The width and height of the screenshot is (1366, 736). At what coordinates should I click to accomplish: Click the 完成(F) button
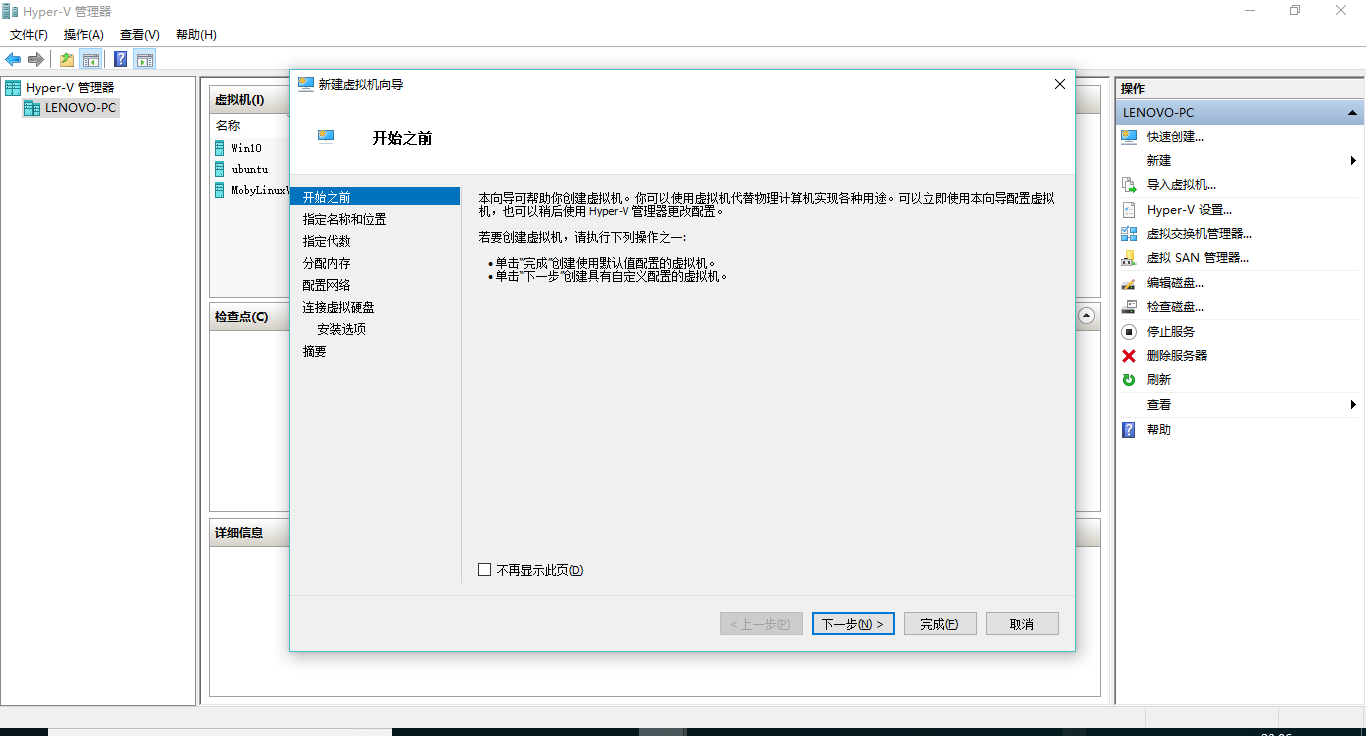coord(940,624)
